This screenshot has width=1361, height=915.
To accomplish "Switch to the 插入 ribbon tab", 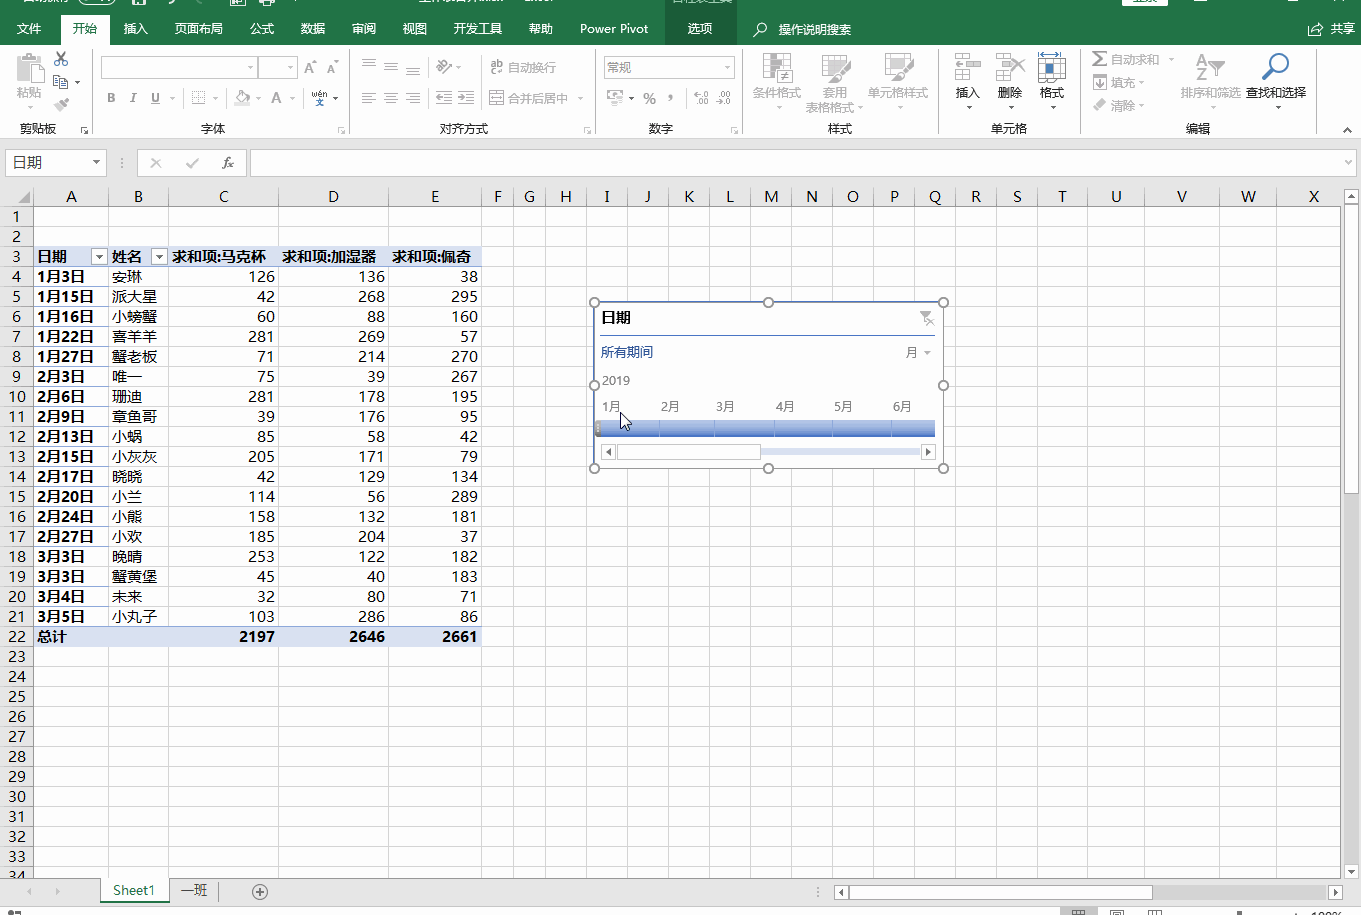I will pos(135,29).
